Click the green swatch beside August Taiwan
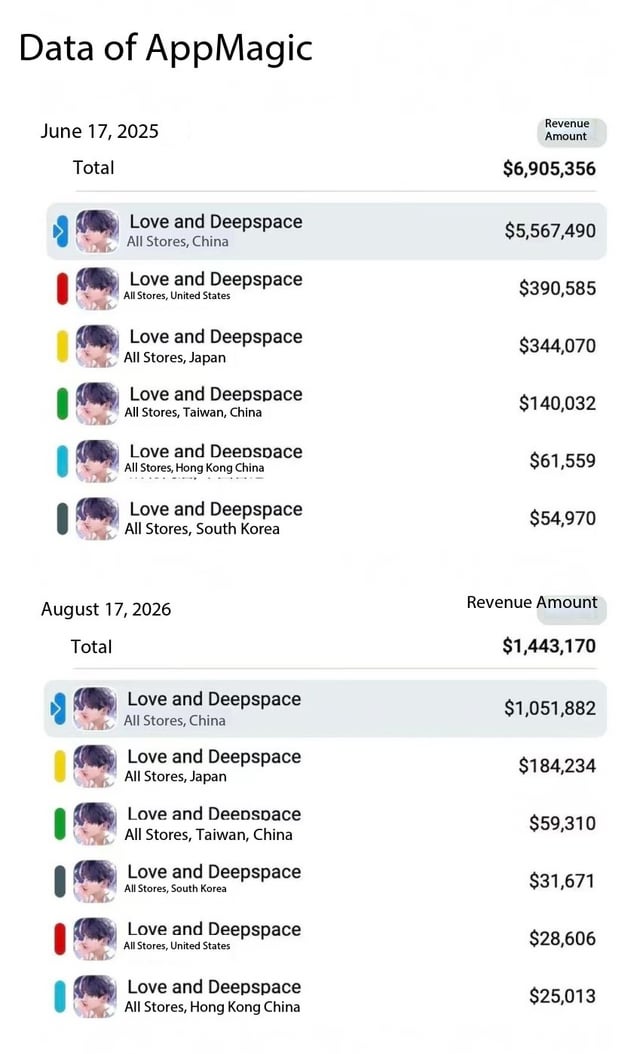Screen dimensions: 640x1054 pos(60,824)
